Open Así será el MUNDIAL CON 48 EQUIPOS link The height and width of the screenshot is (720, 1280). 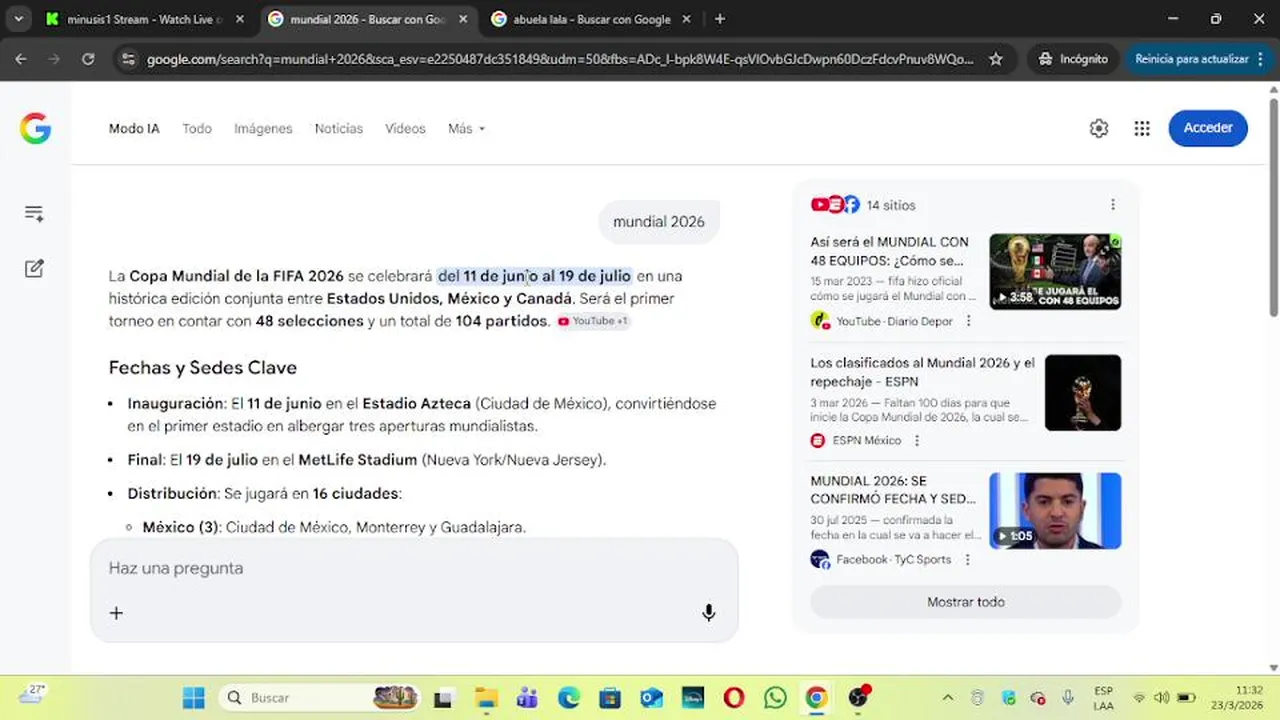pos(890,251)
